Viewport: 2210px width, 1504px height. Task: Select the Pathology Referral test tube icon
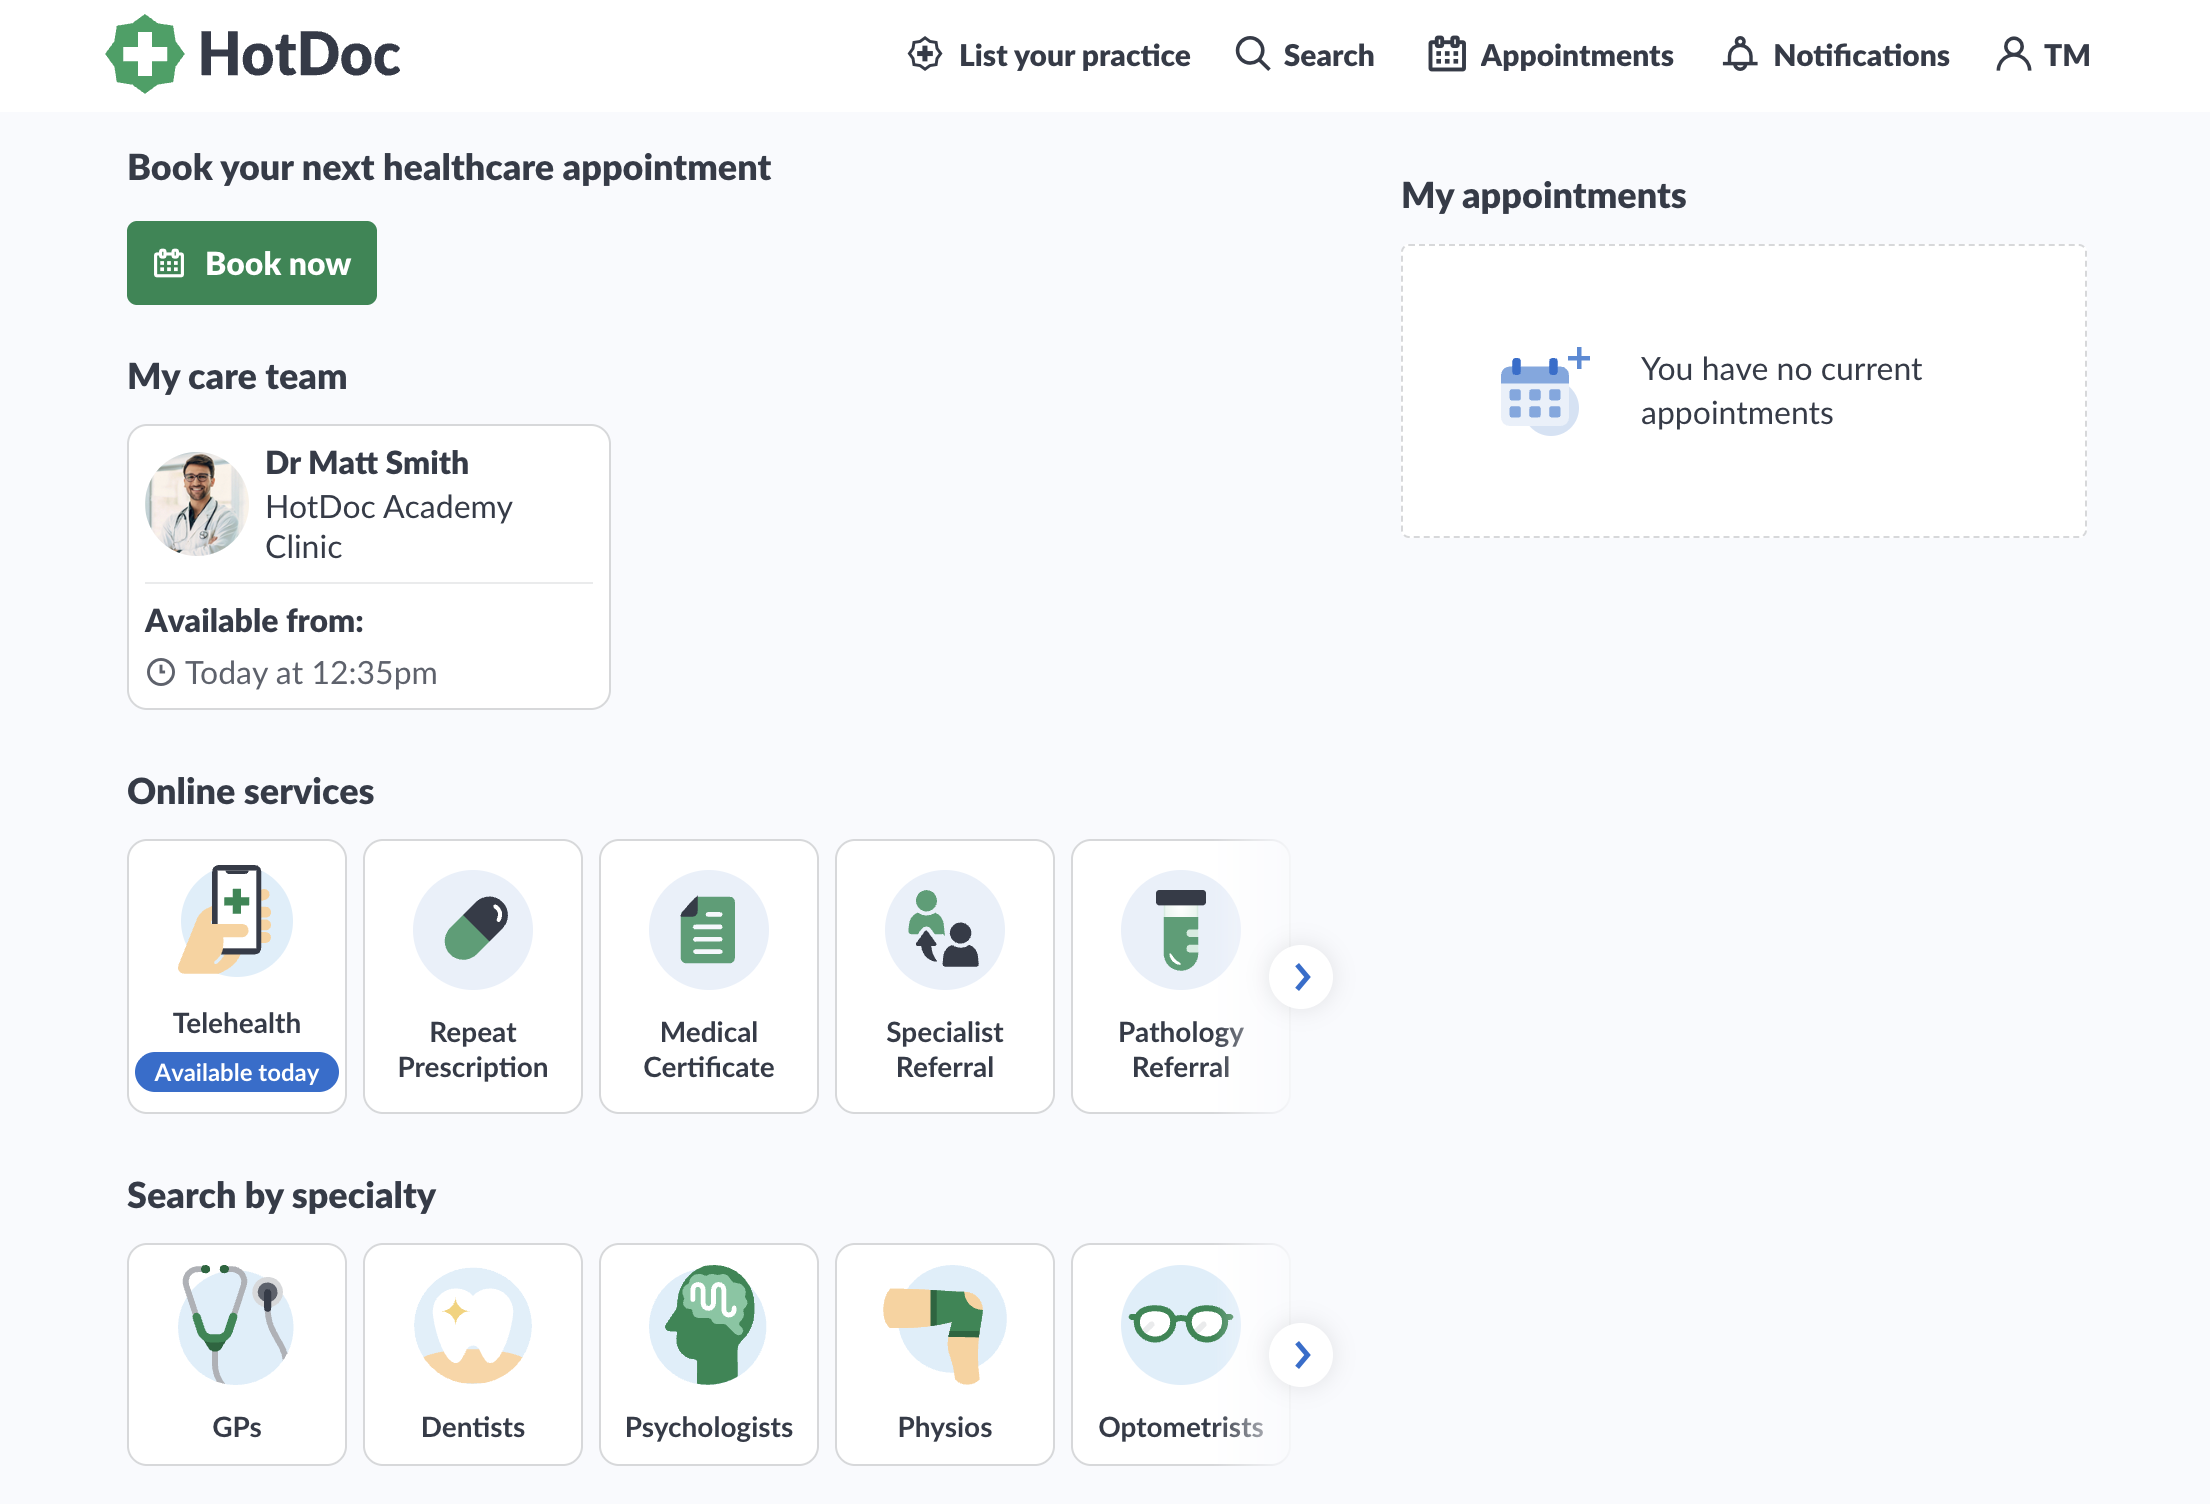1180,930
